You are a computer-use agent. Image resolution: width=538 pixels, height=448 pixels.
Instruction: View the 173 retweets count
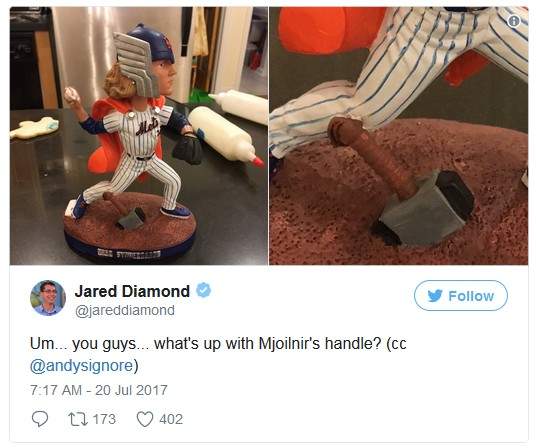click(x=104, y=419)
